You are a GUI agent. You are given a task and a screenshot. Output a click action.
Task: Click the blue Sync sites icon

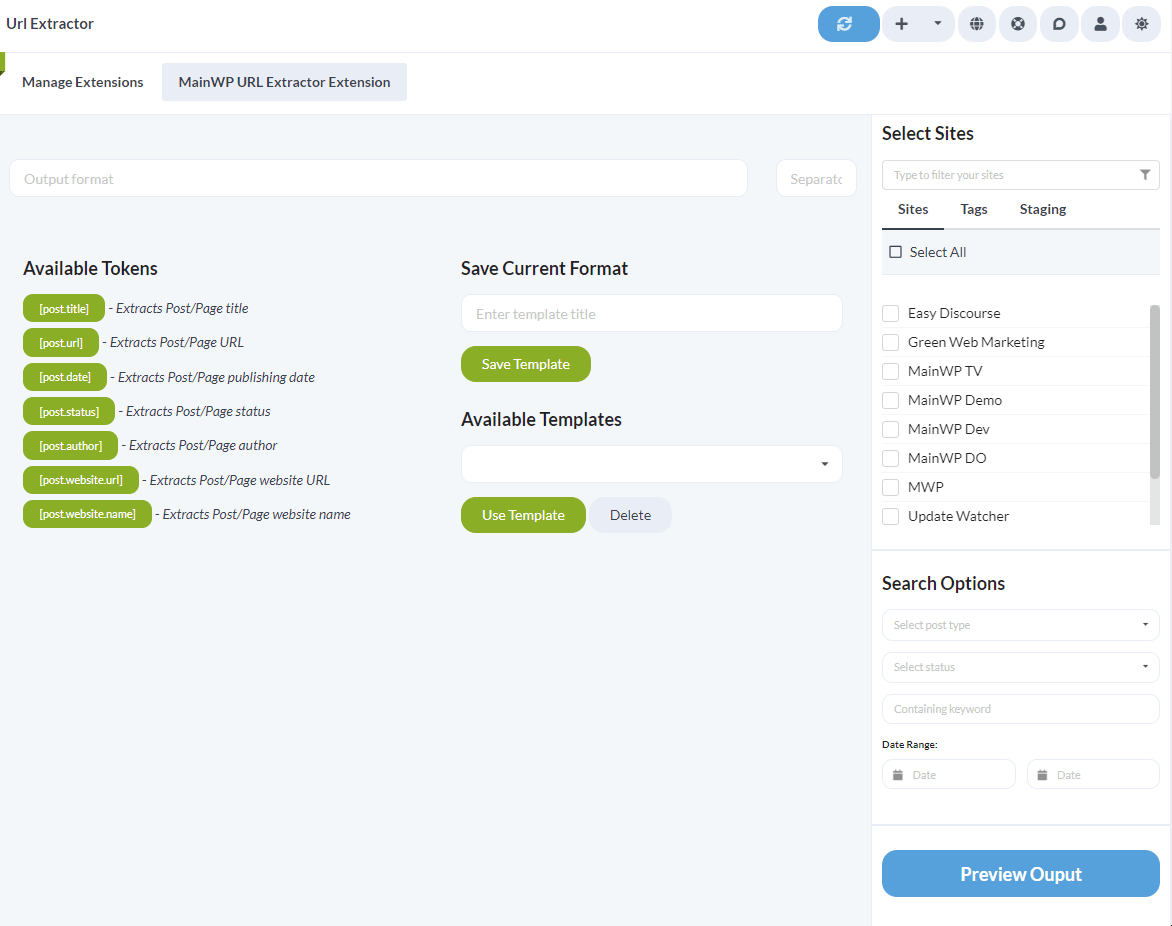click(x=848, y=23)
